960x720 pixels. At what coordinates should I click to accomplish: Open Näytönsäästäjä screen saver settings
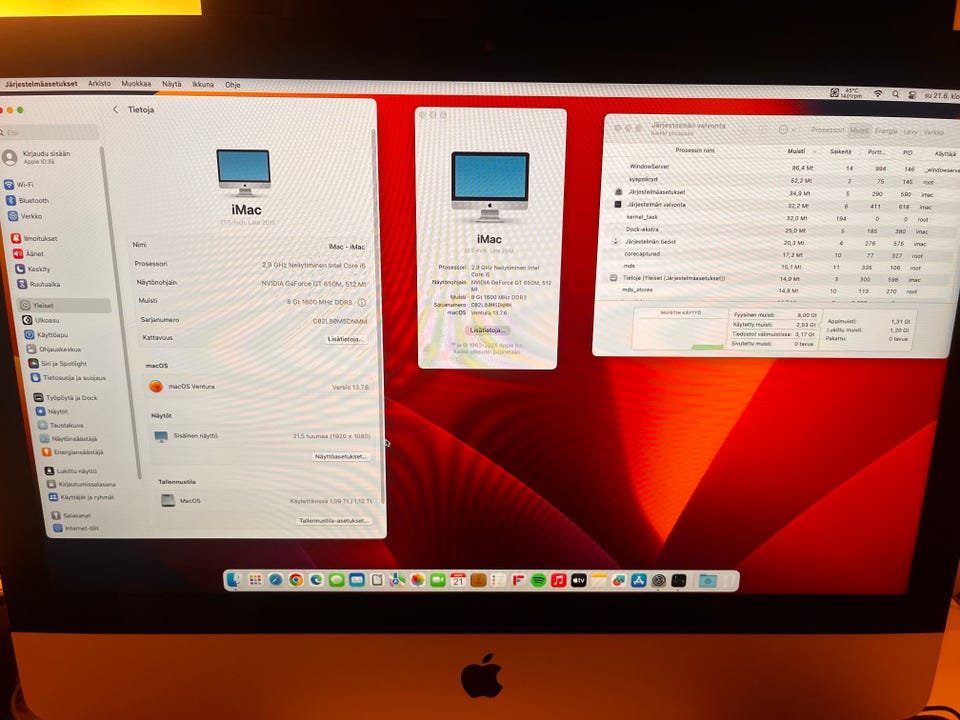click(x=69, y=439)
